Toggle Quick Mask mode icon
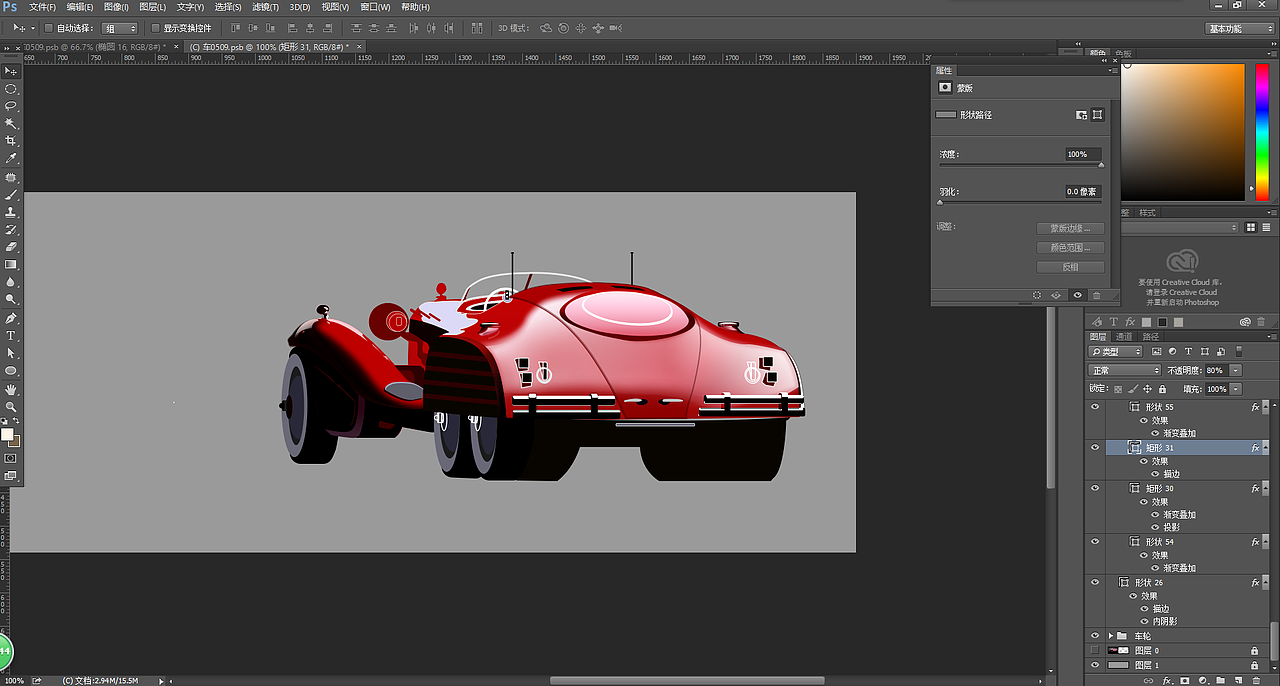Screen dimensions: 1280x686 [x=11, y=458]
